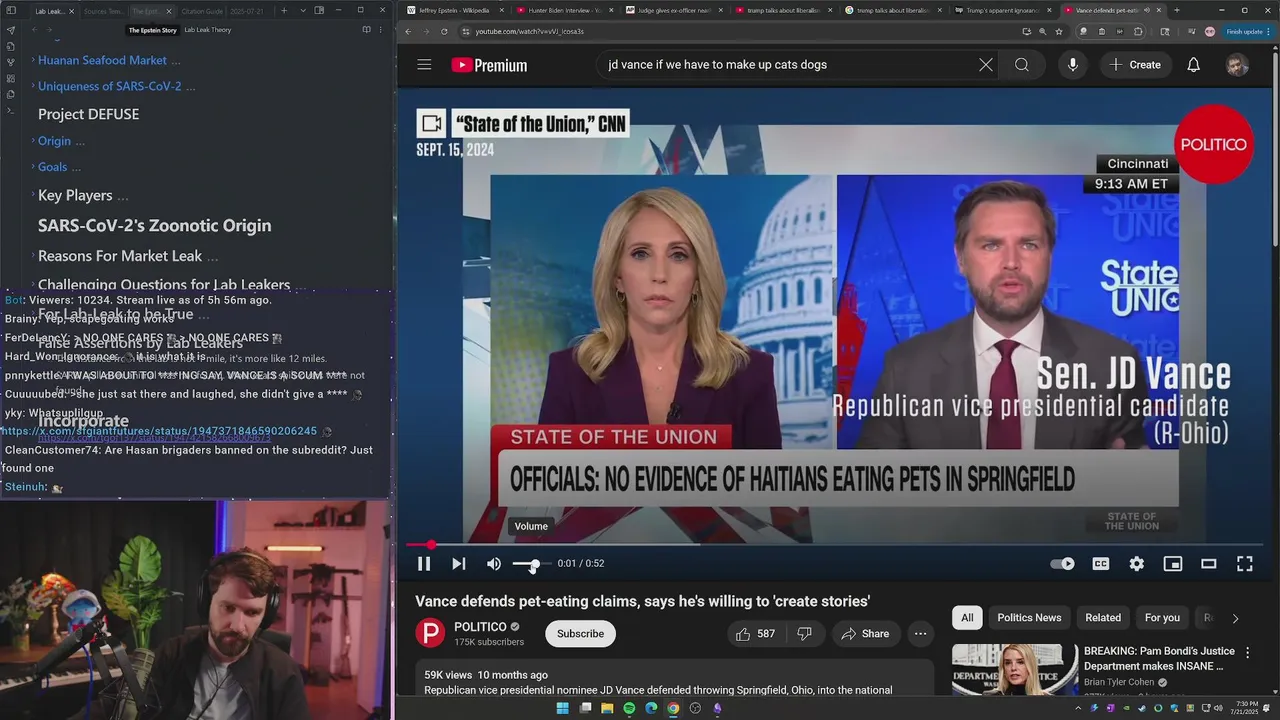Like the video with thumbs up
The image size is (1280, 720).
point(755,634)
